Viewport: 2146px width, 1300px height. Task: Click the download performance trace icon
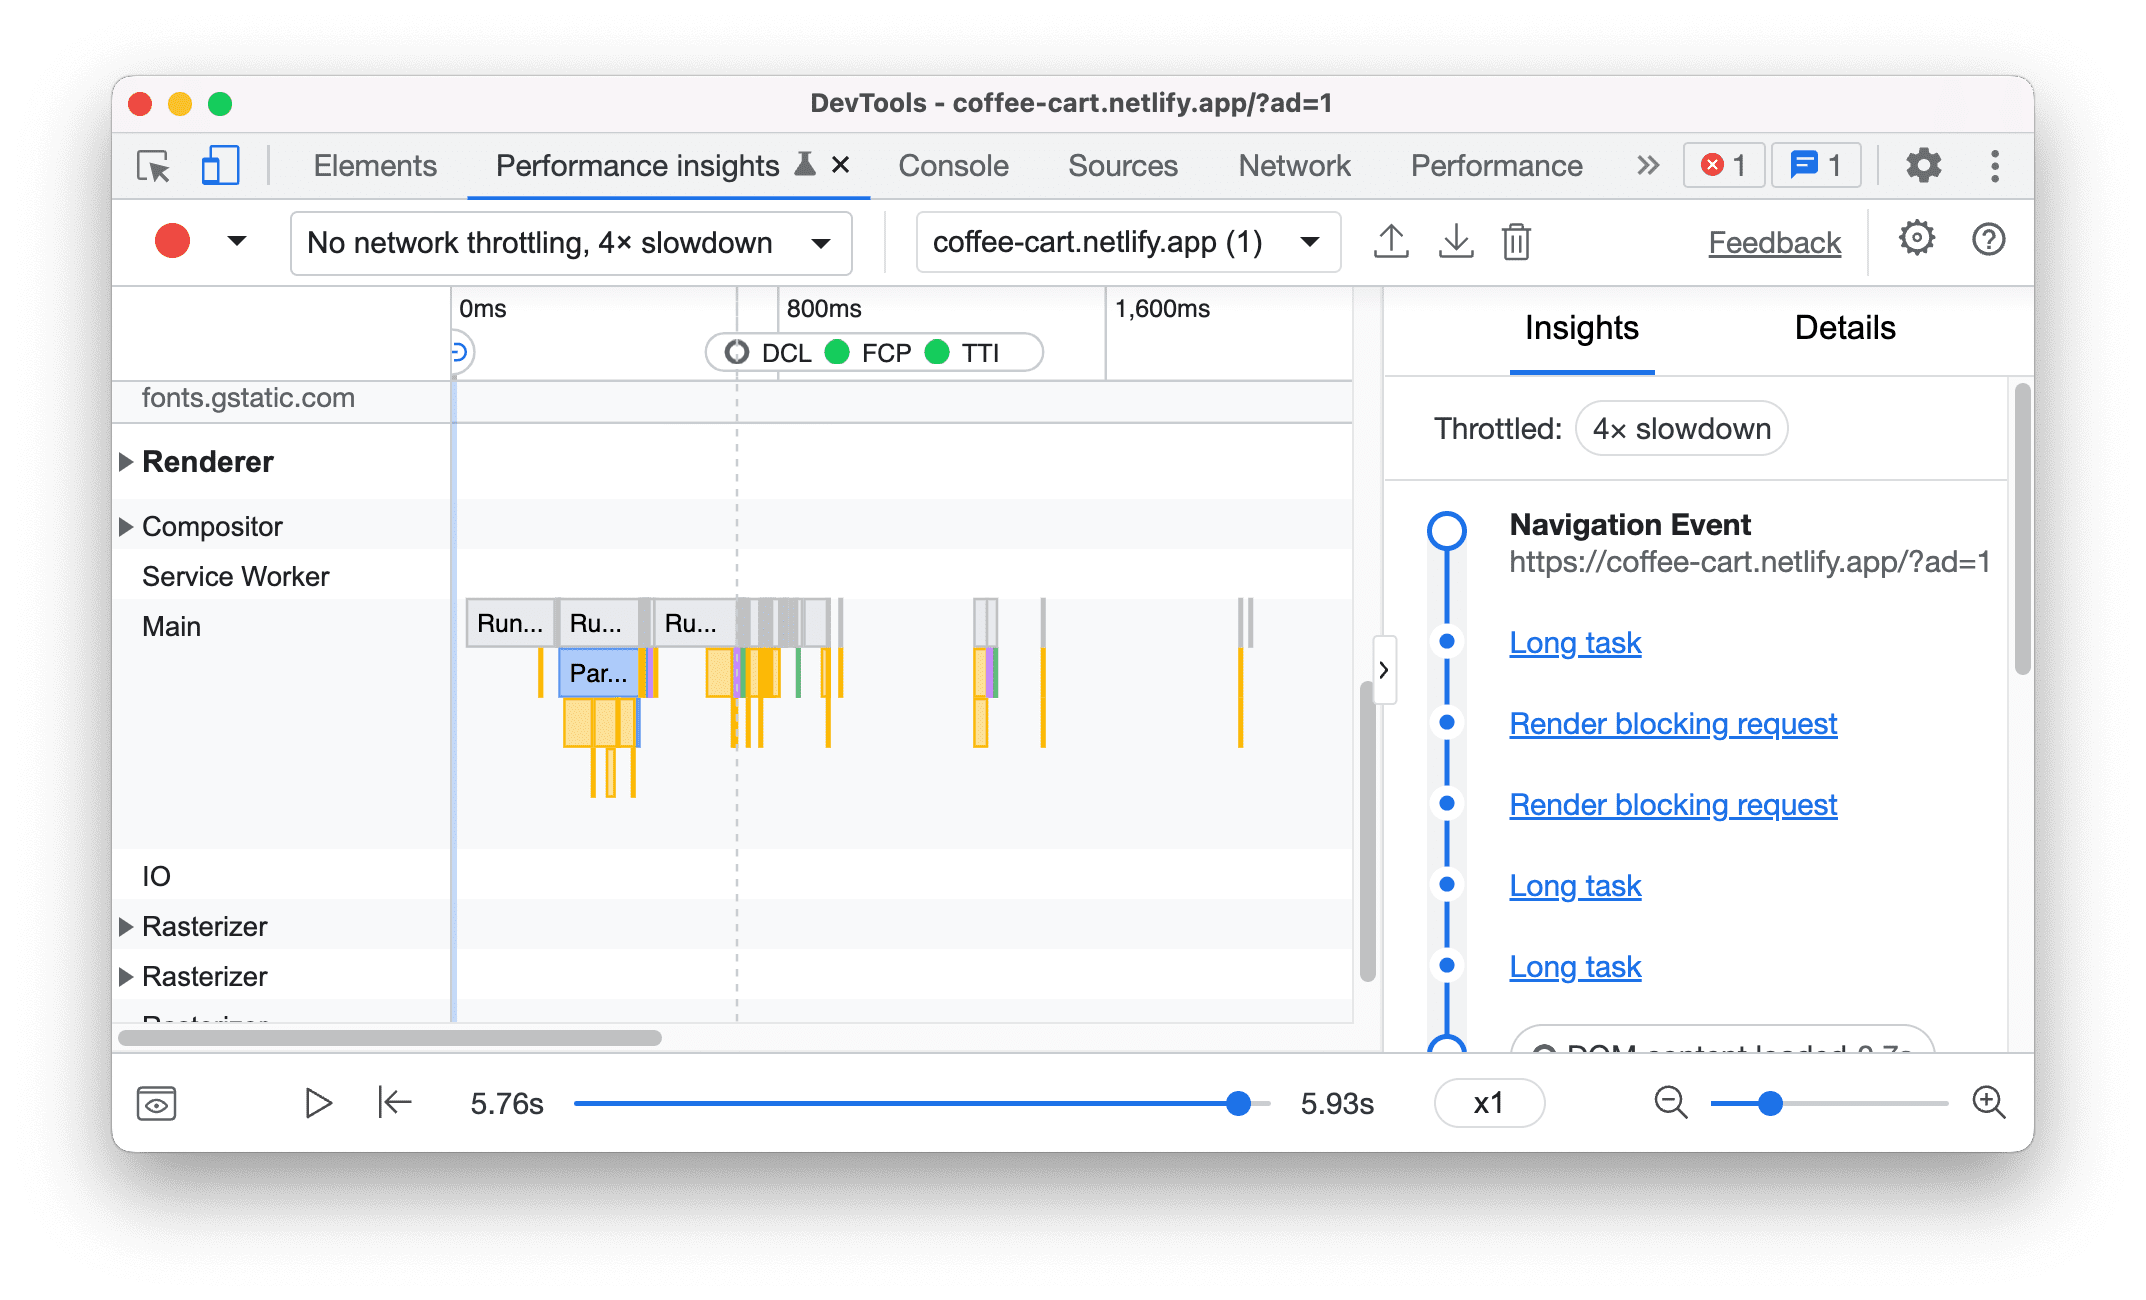pos(1453,241)
